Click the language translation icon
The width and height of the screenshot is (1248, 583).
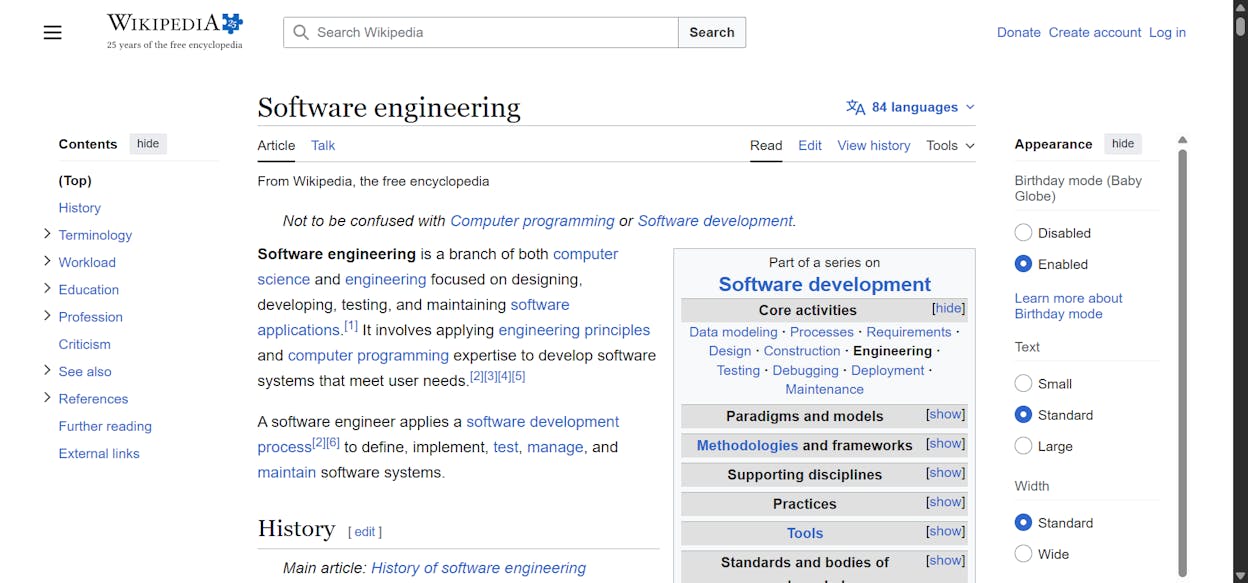point(855,107)
